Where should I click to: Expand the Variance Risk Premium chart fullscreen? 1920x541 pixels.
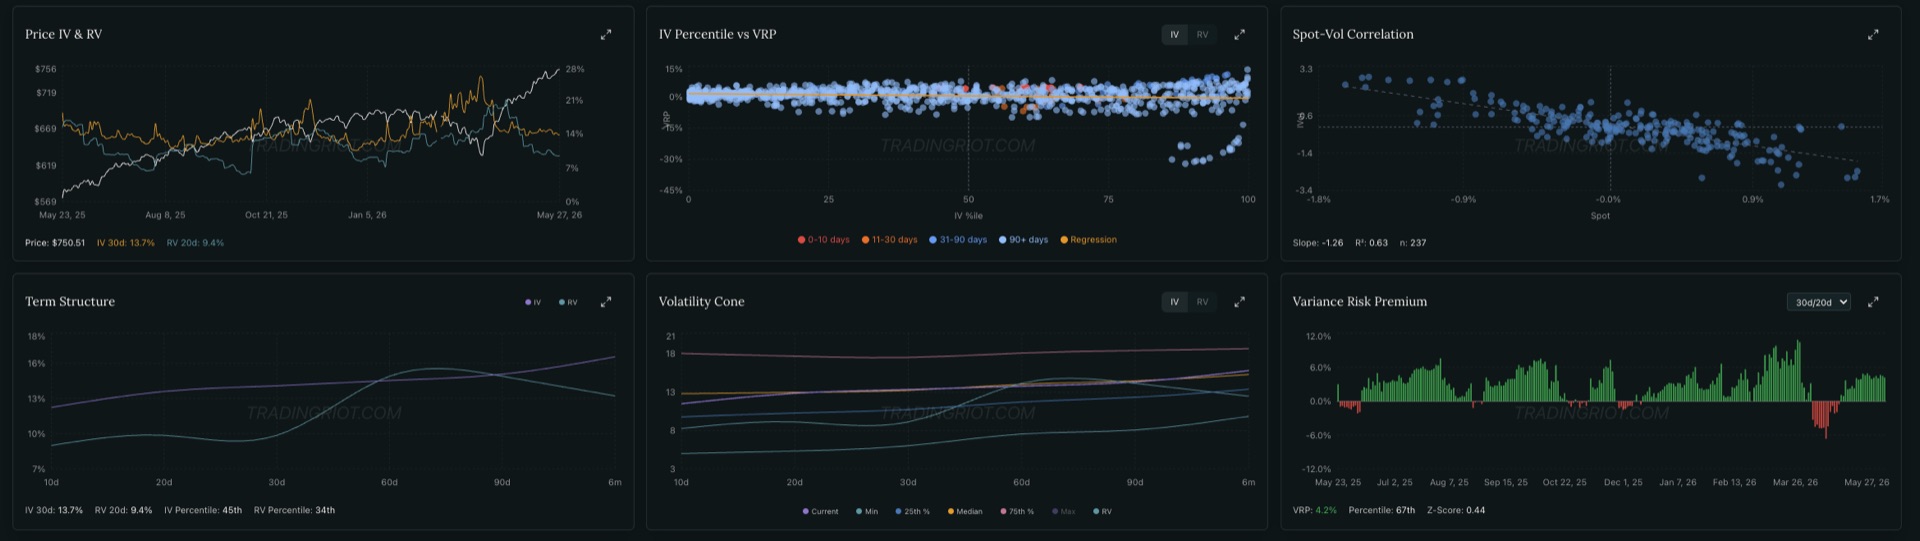(1873, 302)
